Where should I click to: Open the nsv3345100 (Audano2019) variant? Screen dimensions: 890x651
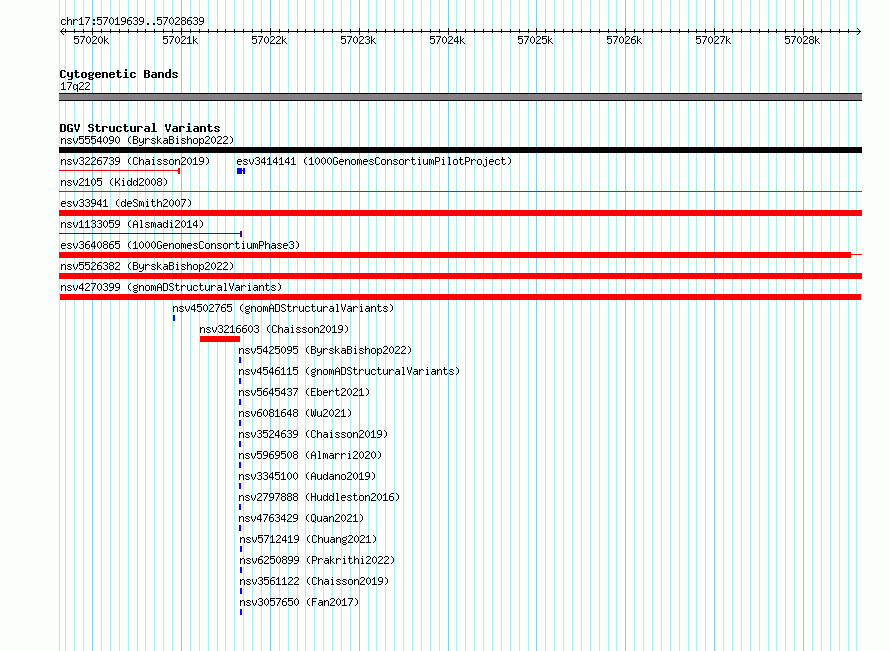(307, 476)
